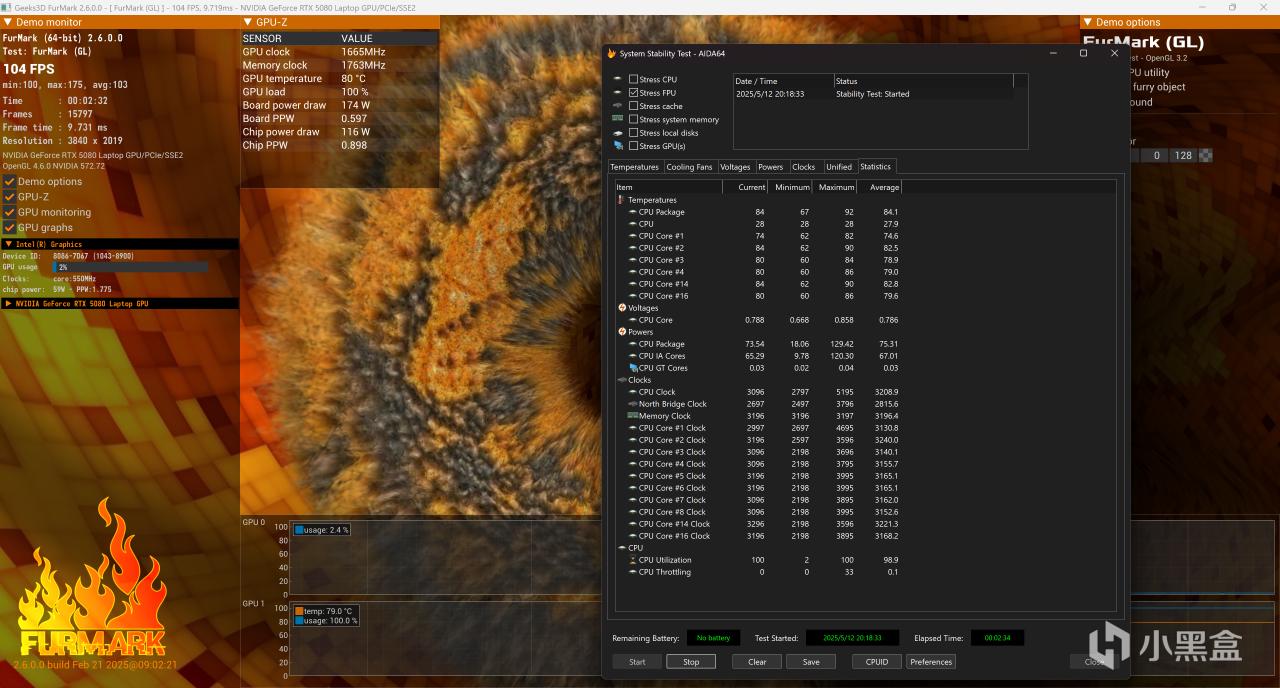Click the CPU Throttling row icon
1280x688 pixels.
tap(632, 572)
